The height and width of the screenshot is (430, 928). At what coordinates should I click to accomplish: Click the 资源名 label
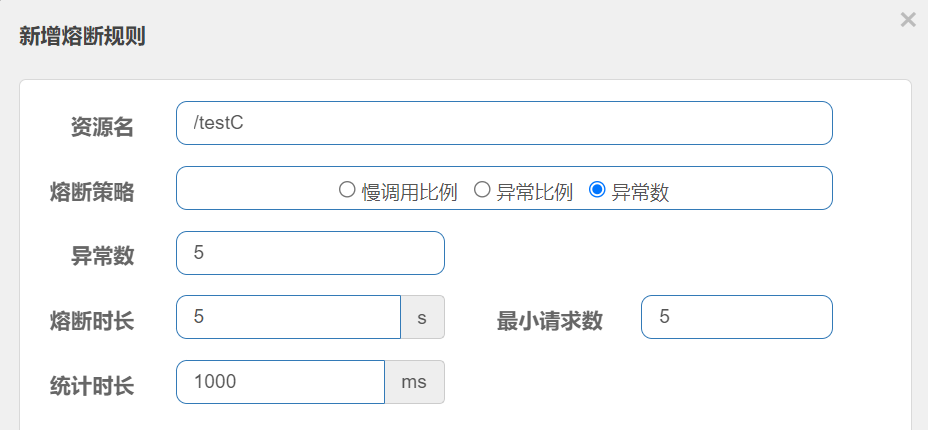102,127
